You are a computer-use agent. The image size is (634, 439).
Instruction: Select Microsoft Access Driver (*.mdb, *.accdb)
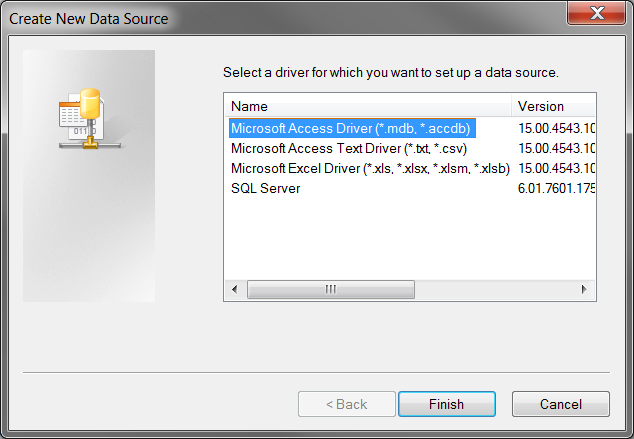350,129
